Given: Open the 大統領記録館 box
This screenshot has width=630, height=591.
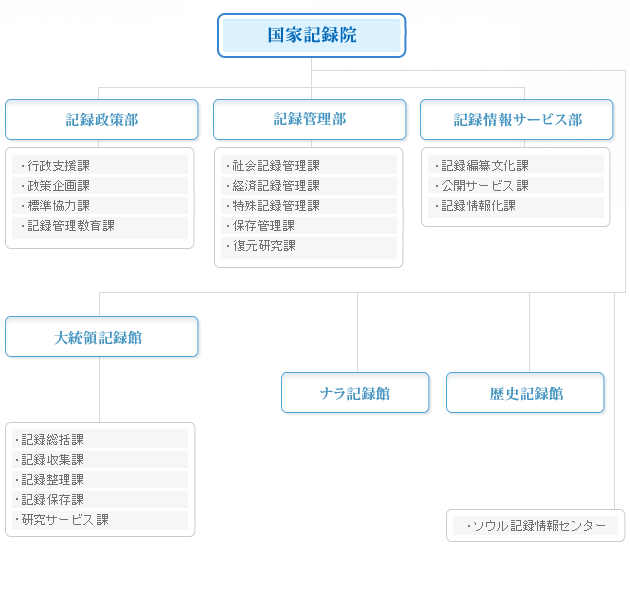Looking at the screenshot, I should 101,337.
